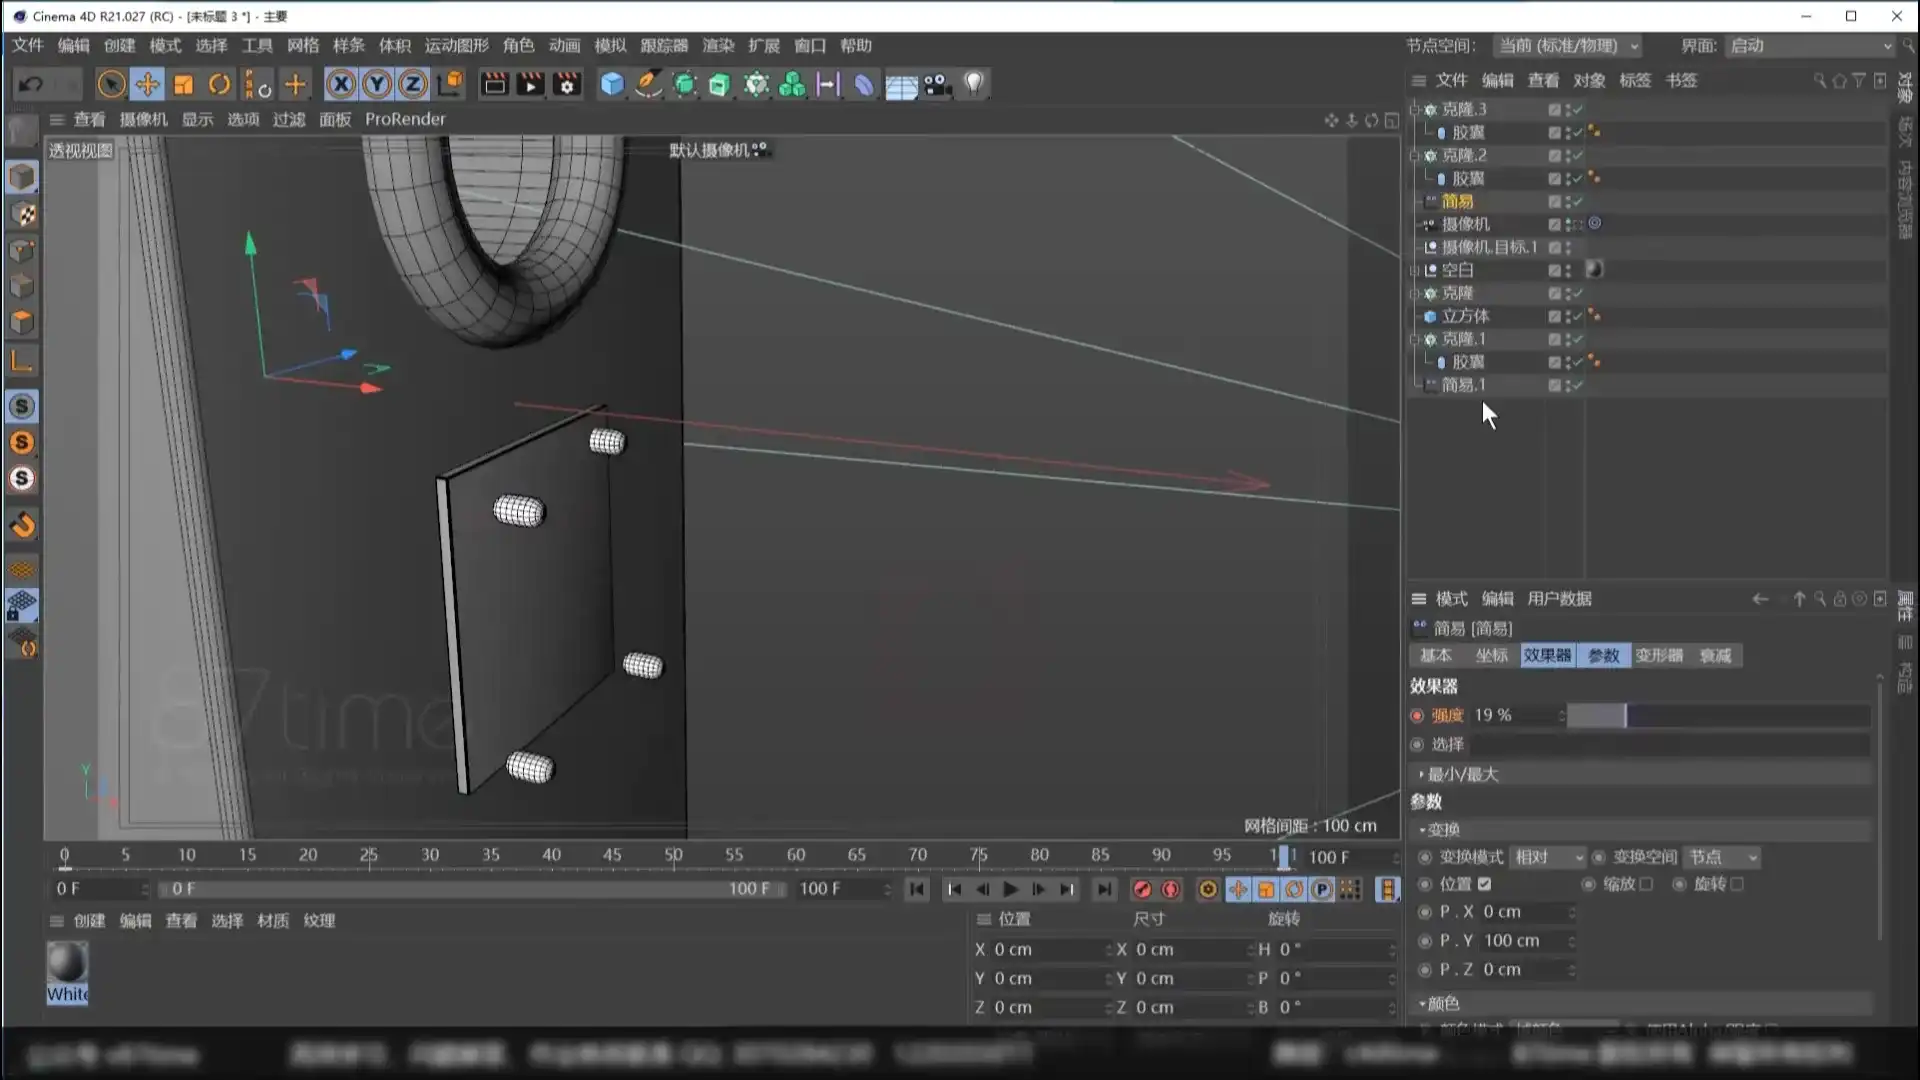This screenshot has width=1920, height=1080.
Task: Disable the 位置 checkbox in parameters
Action: 1484,884
